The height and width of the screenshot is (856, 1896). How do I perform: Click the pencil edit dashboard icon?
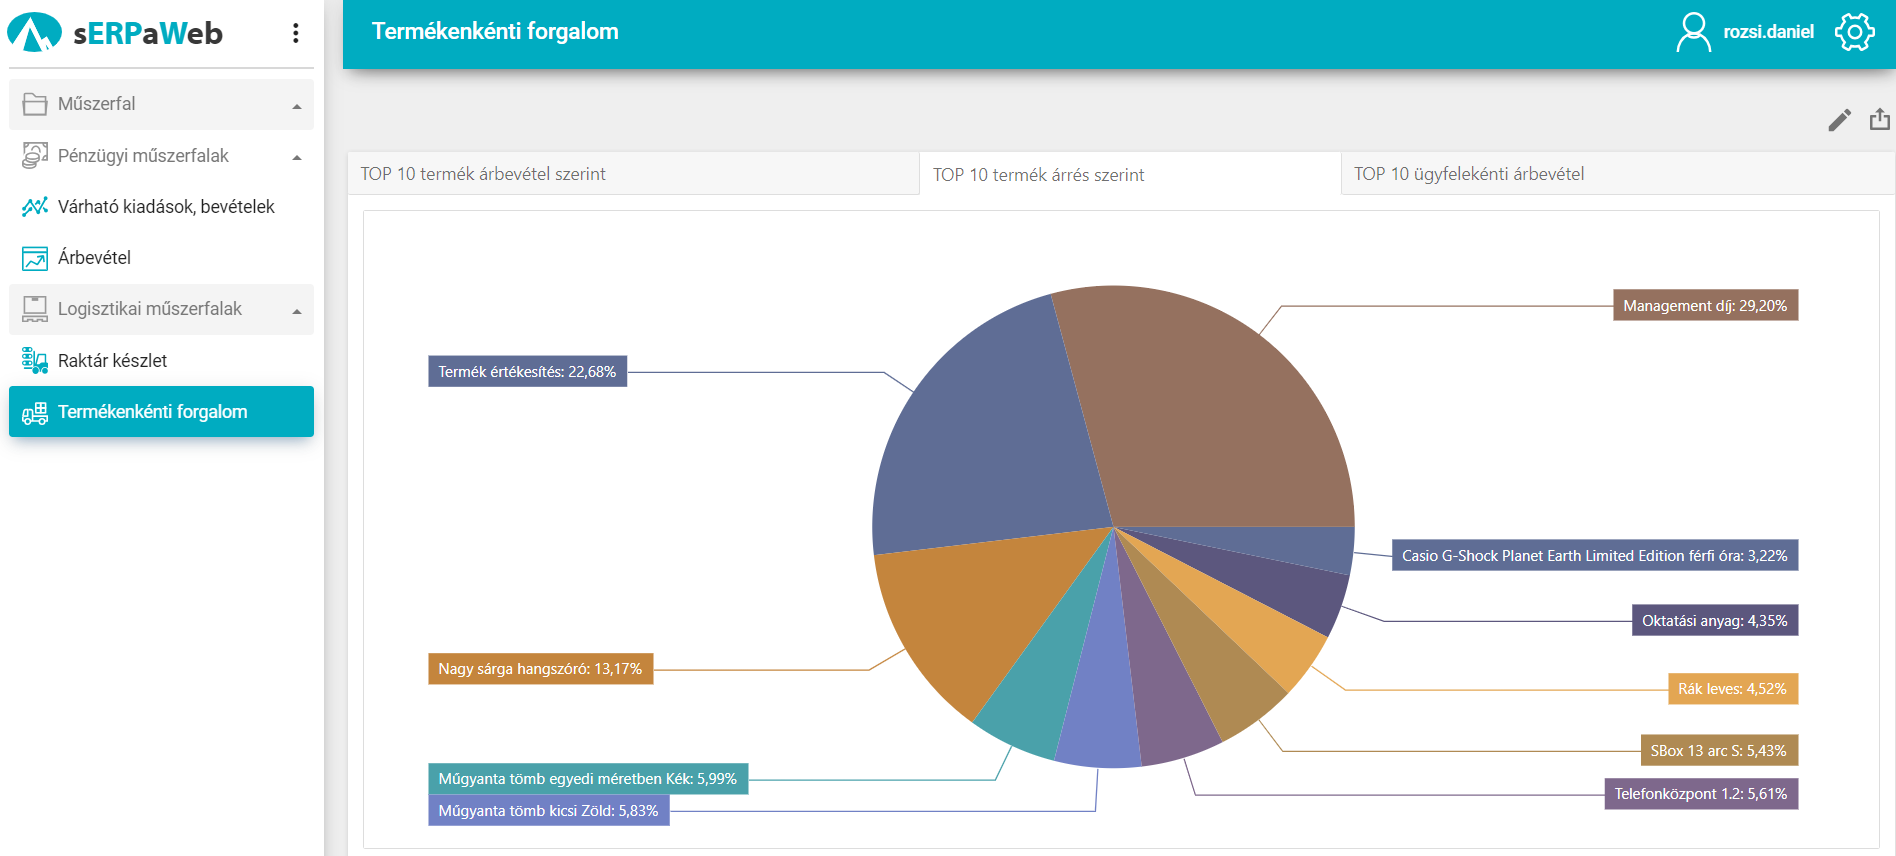point(1839,121)
